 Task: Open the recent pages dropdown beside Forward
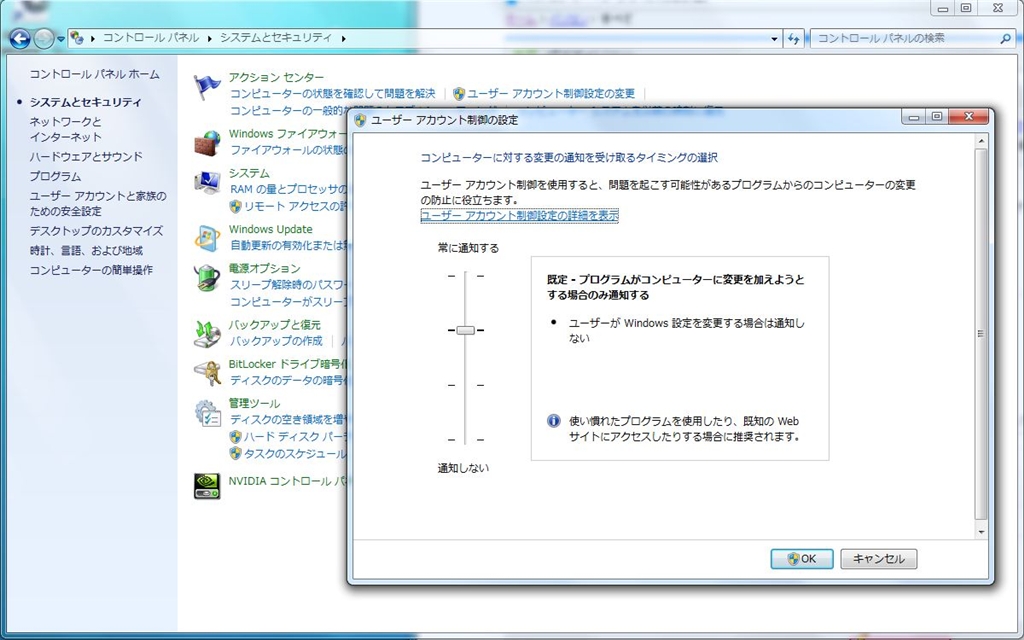61,39
